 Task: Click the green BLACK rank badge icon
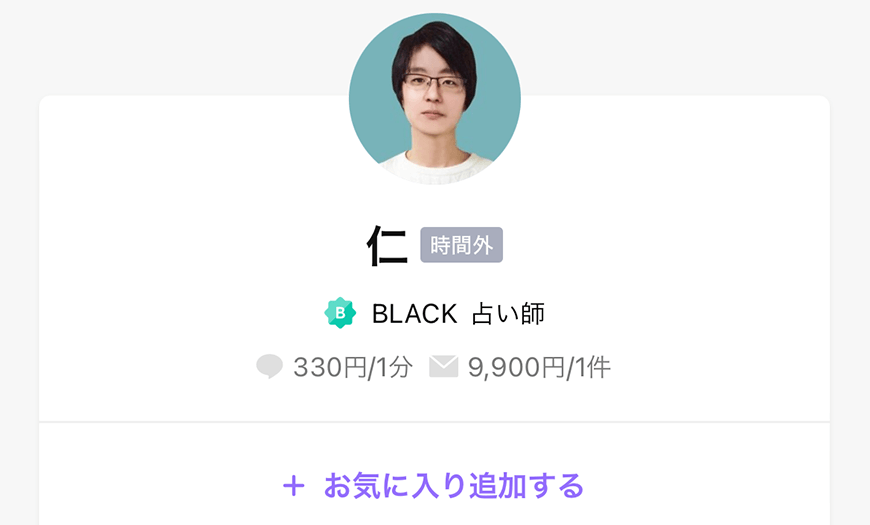[340, 313]
